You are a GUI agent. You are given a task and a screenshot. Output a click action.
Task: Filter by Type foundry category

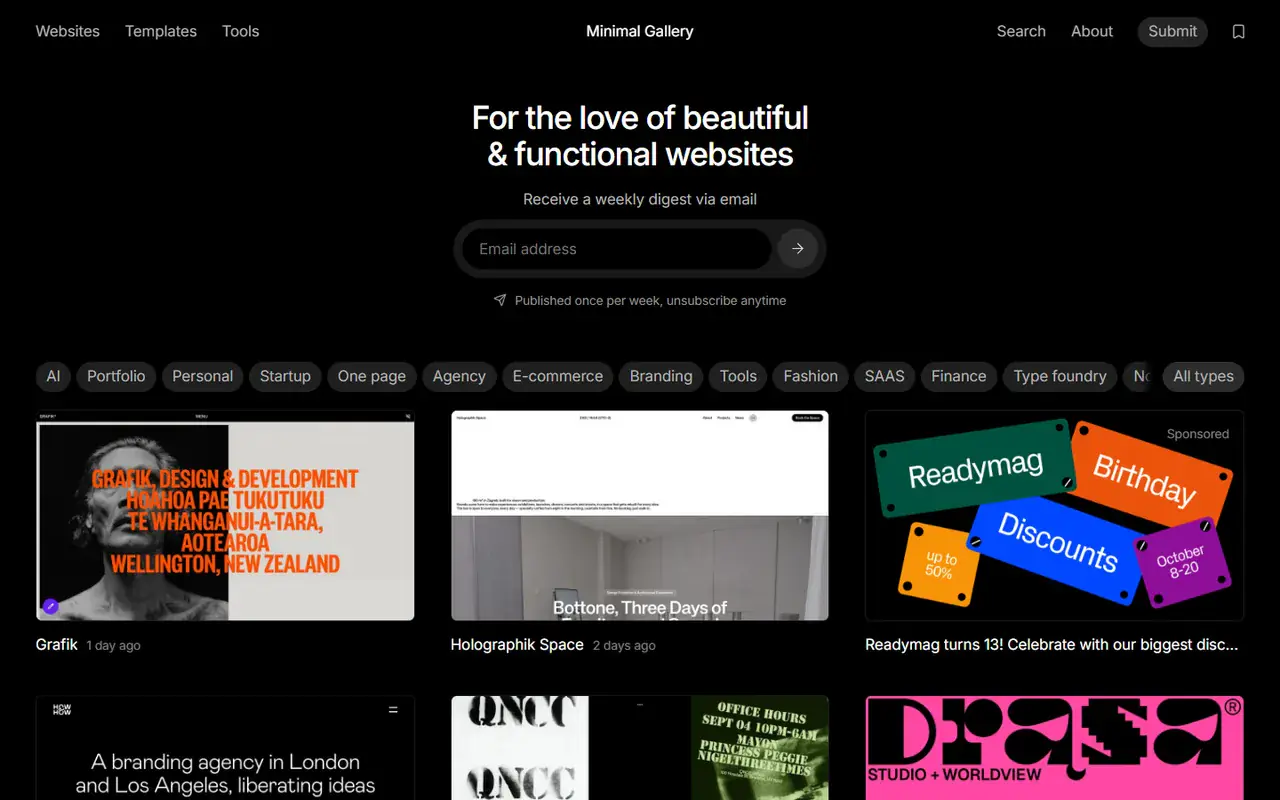pos(1060,376)
